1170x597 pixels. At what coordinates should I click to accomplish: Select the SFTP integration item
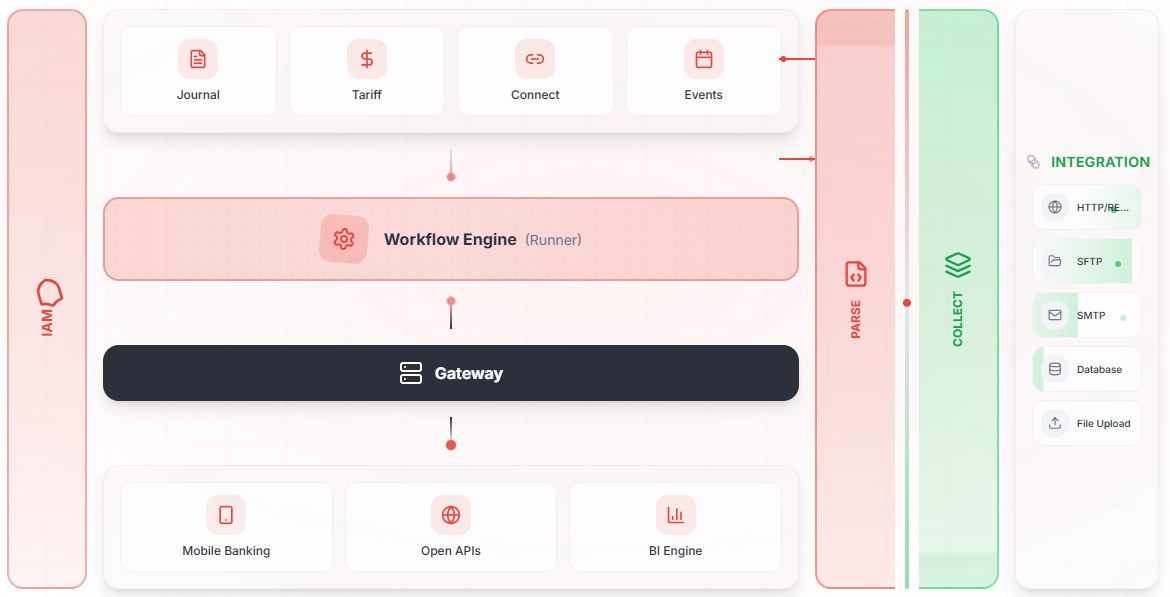tap(1086, 261)
